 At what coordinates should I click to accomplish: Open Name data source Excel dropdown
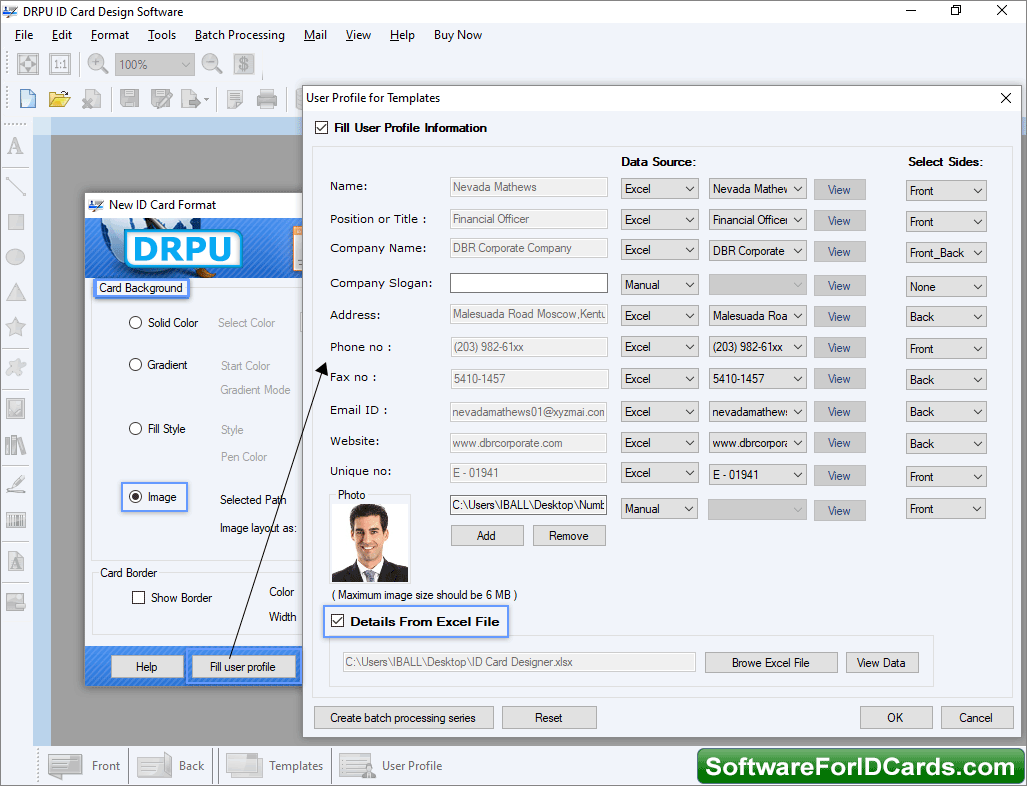click(x=660, y=189)
